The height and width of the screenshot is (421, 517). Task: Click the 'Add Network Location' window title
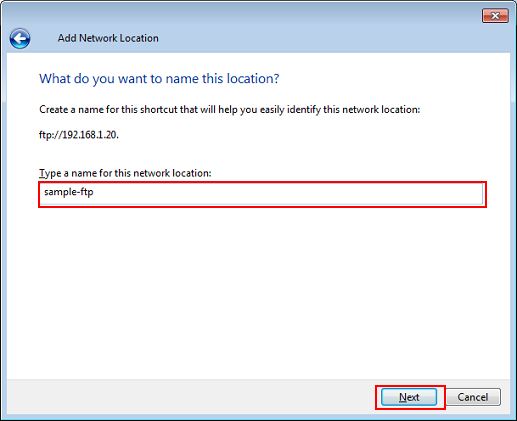(108, 38)
